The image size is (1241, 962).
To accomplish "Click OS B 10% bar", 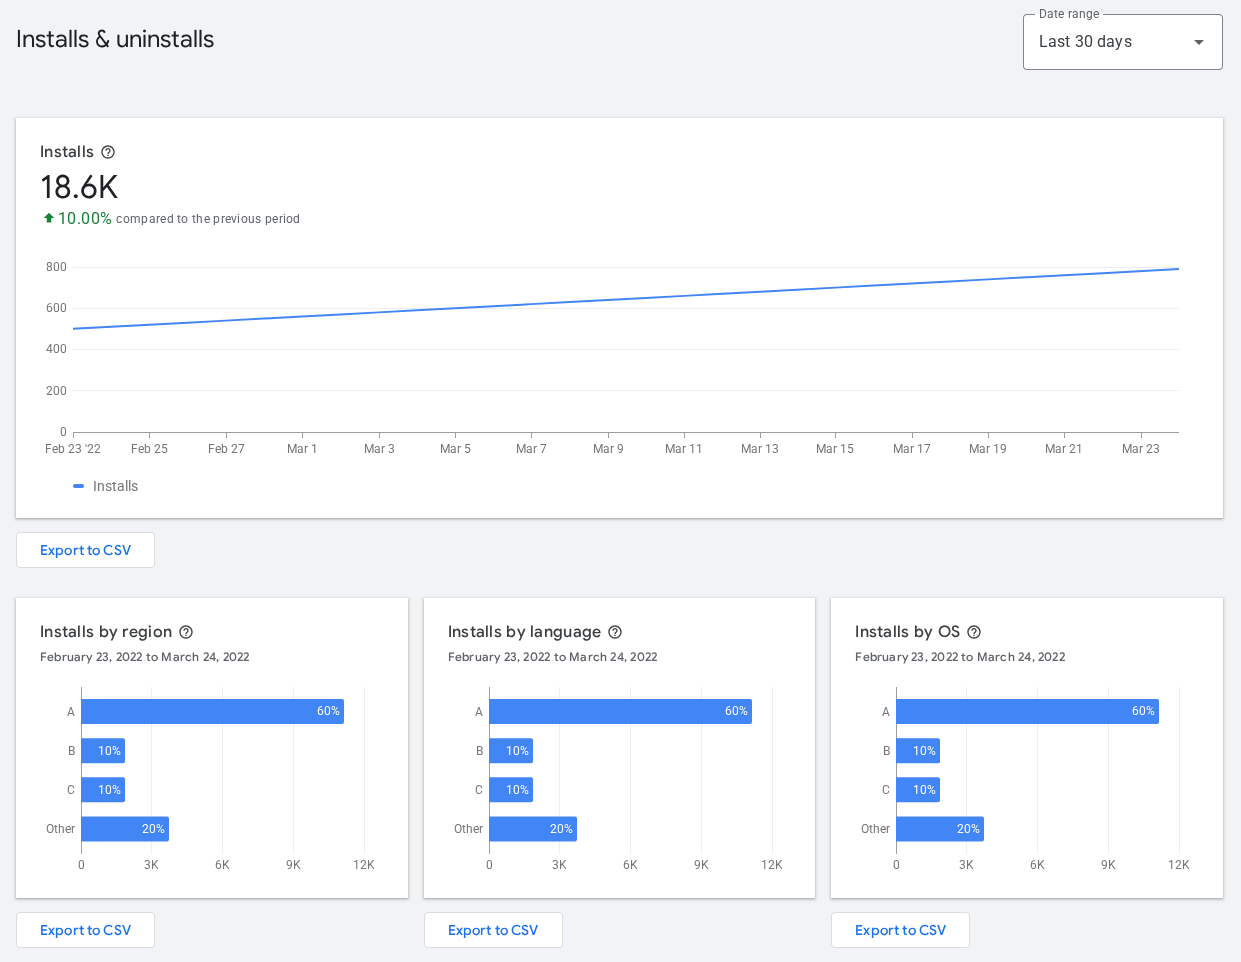I will (x=918, y=750).
